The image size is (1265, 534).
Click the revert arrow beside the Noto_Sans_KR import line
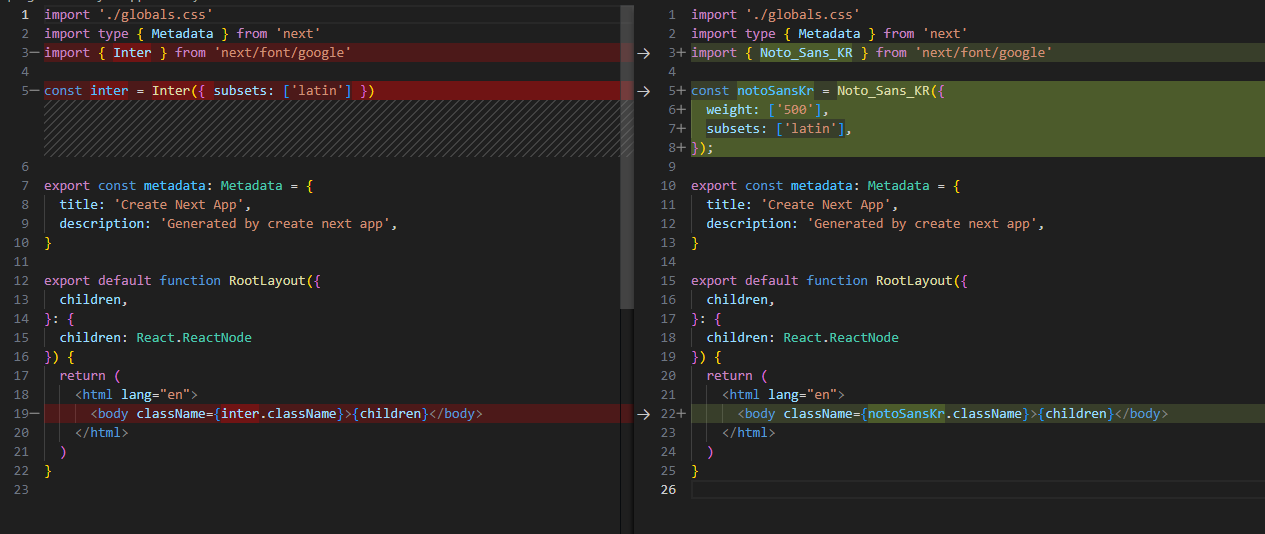(644, 53)
